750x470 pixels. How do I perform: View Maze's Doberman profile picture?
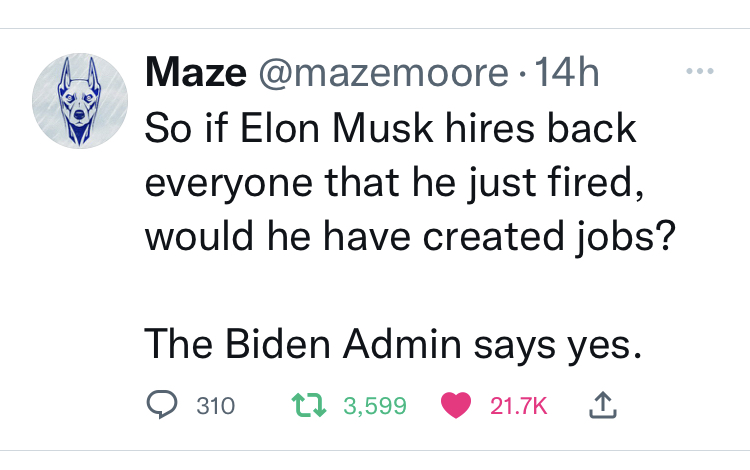[x=80, y=101]
